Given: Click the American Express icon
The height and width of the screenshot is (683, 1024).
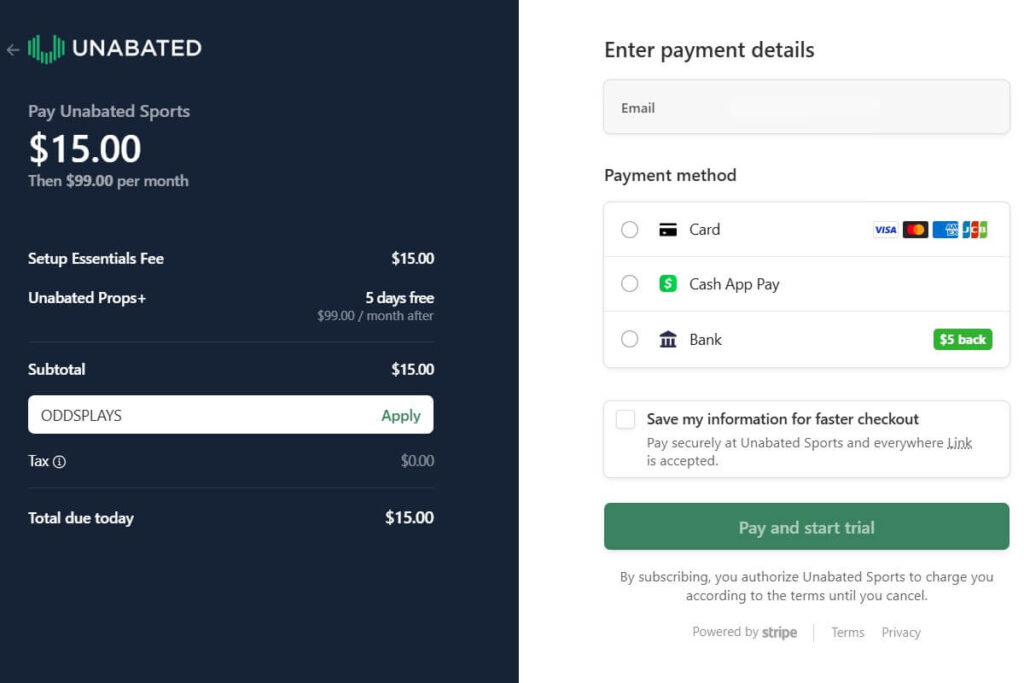Looking at the screenshot, I should [947, 230].
